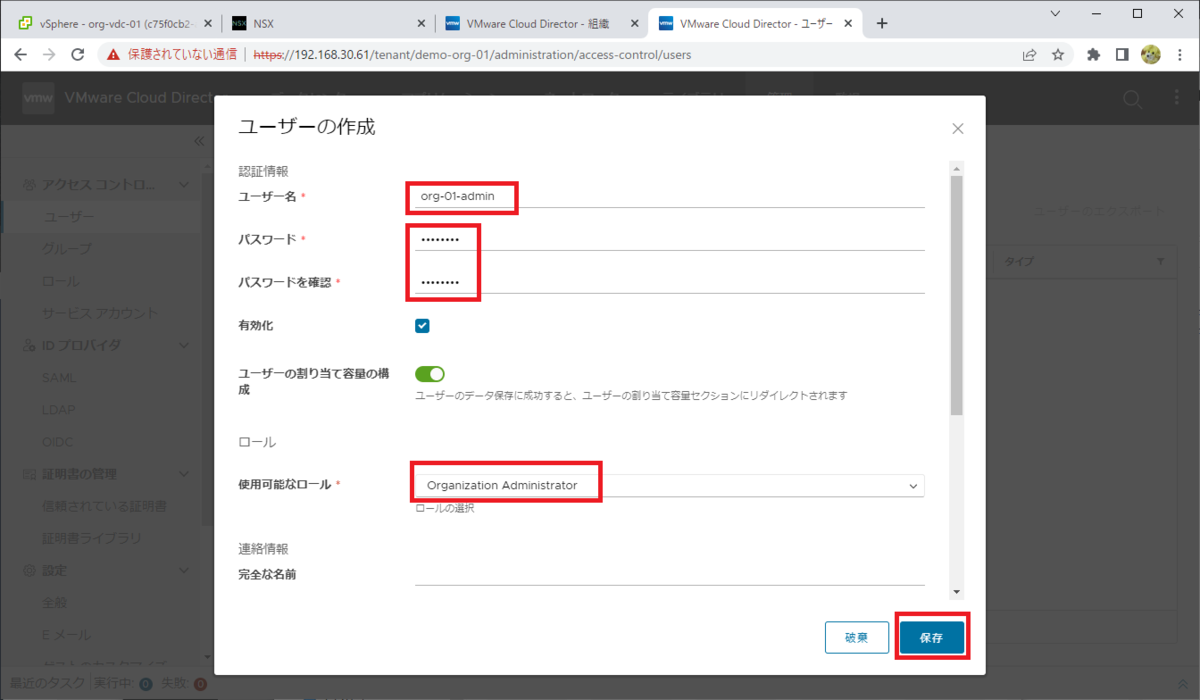Open a new browser tab with plus
Viewport: 1200px width, 700px height.
881,23
